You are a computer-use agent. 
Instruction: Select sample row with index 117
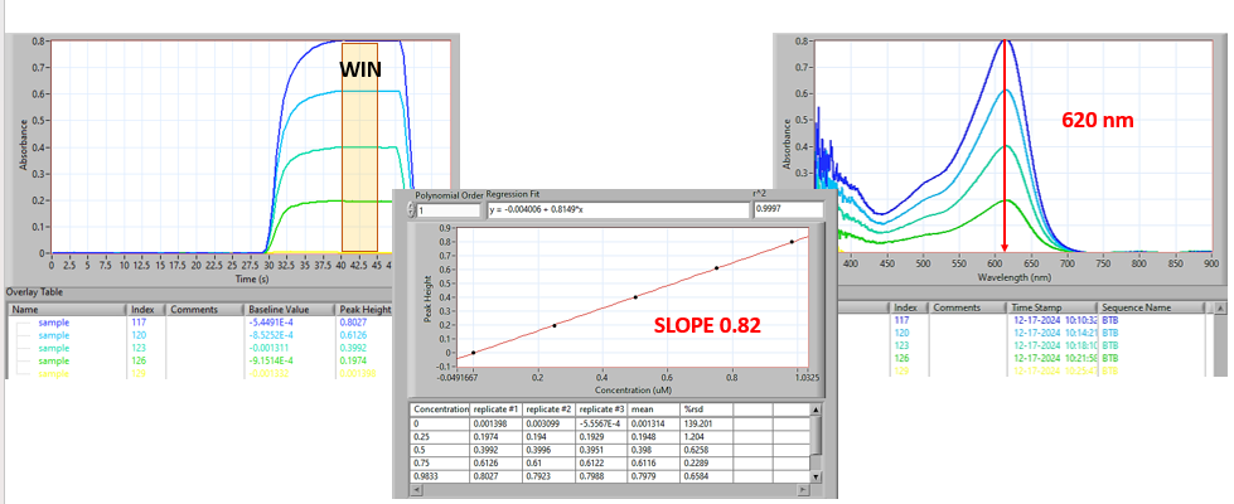click(55, 323)
